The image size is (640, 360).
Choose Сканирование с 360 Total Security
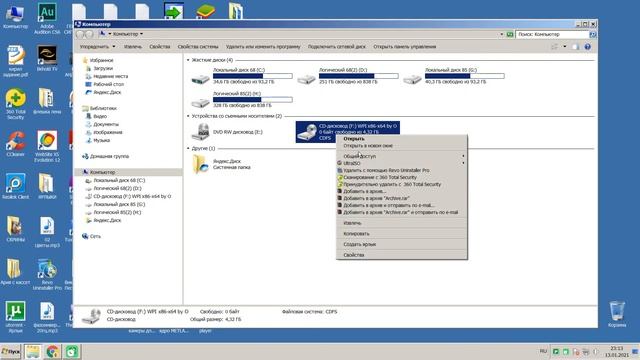point(402,177)
